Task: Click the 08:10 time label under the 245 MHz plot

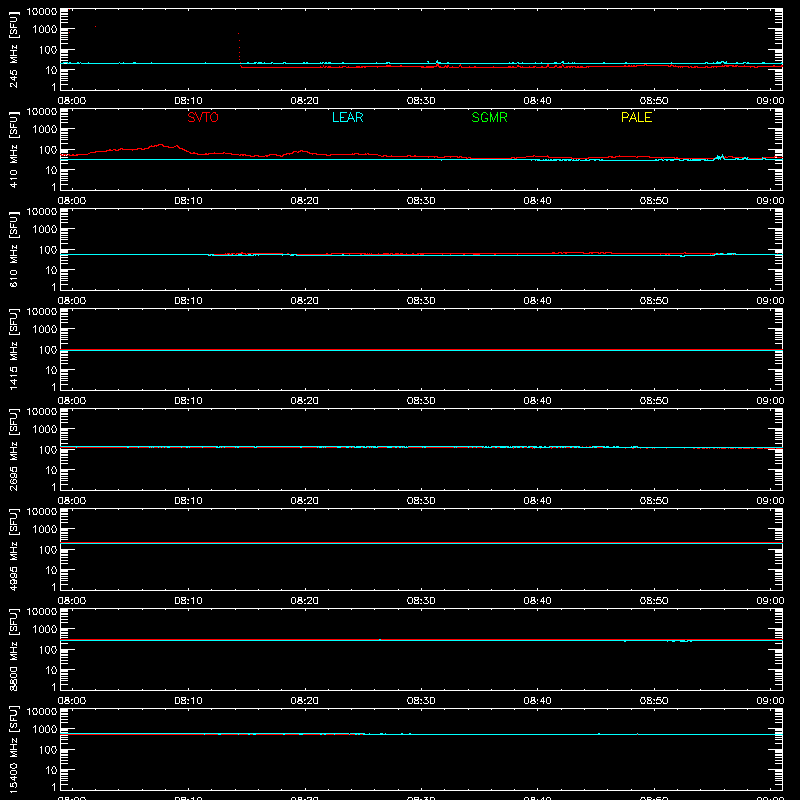Action: point(188,101)
